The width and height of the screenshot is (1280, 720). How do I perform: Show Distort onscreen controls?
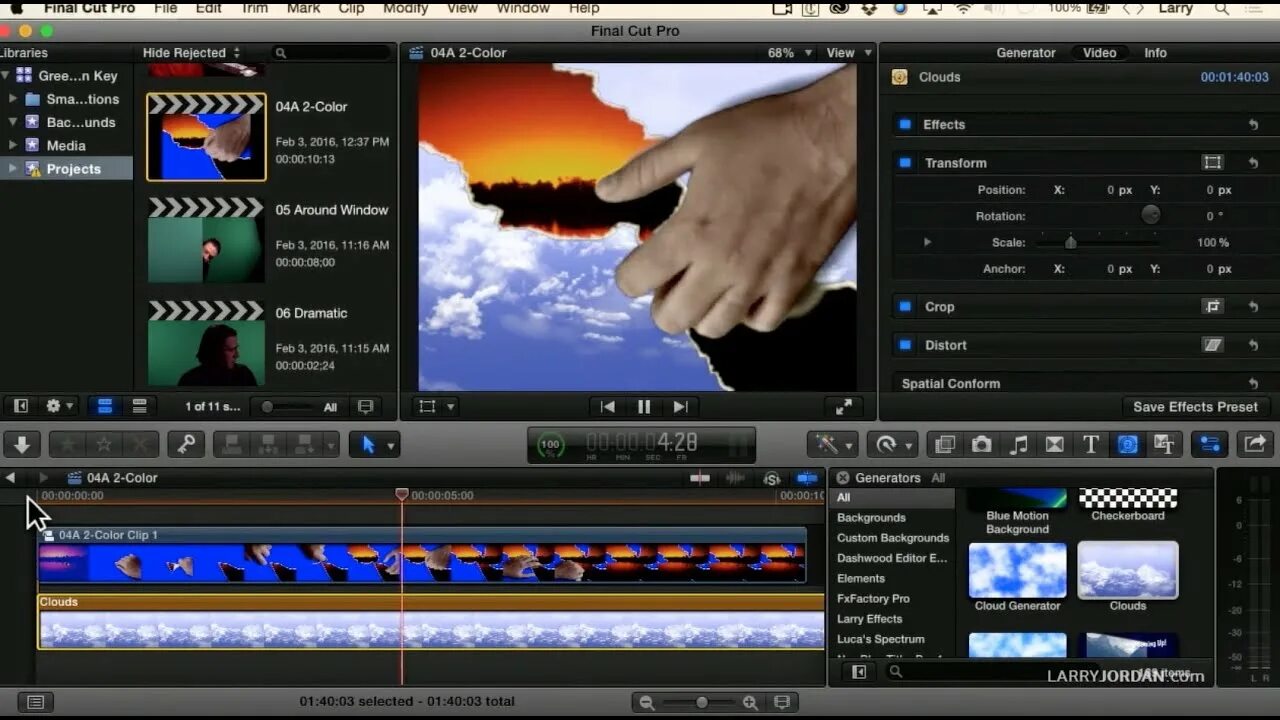(x=1212, y=345)
